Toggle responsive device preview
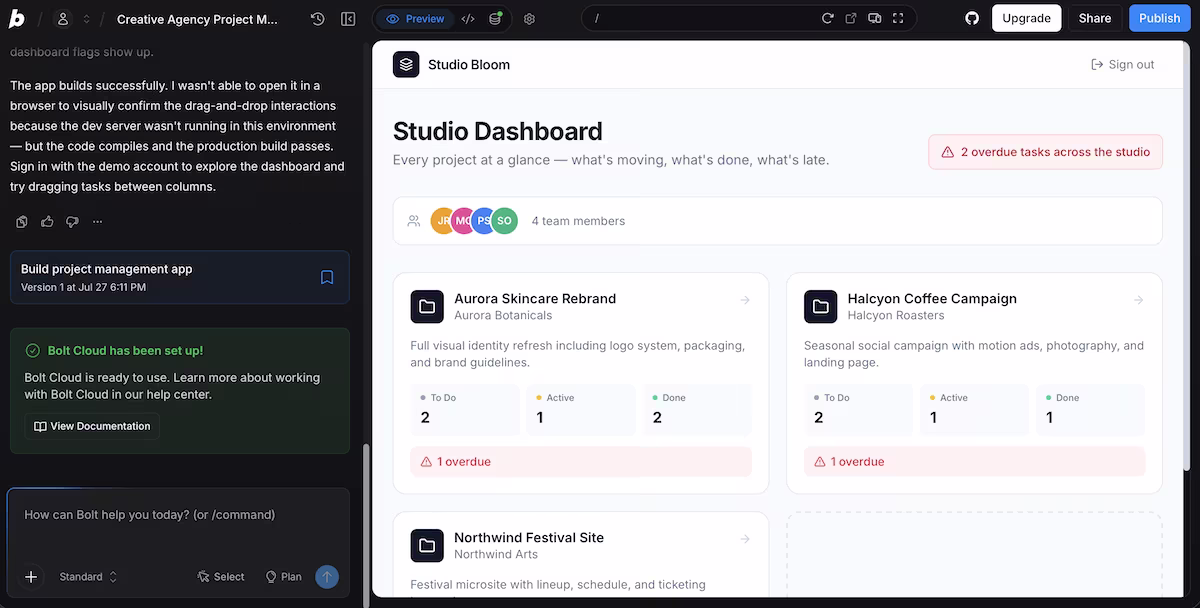1200x608 pixels. (875, 19)
